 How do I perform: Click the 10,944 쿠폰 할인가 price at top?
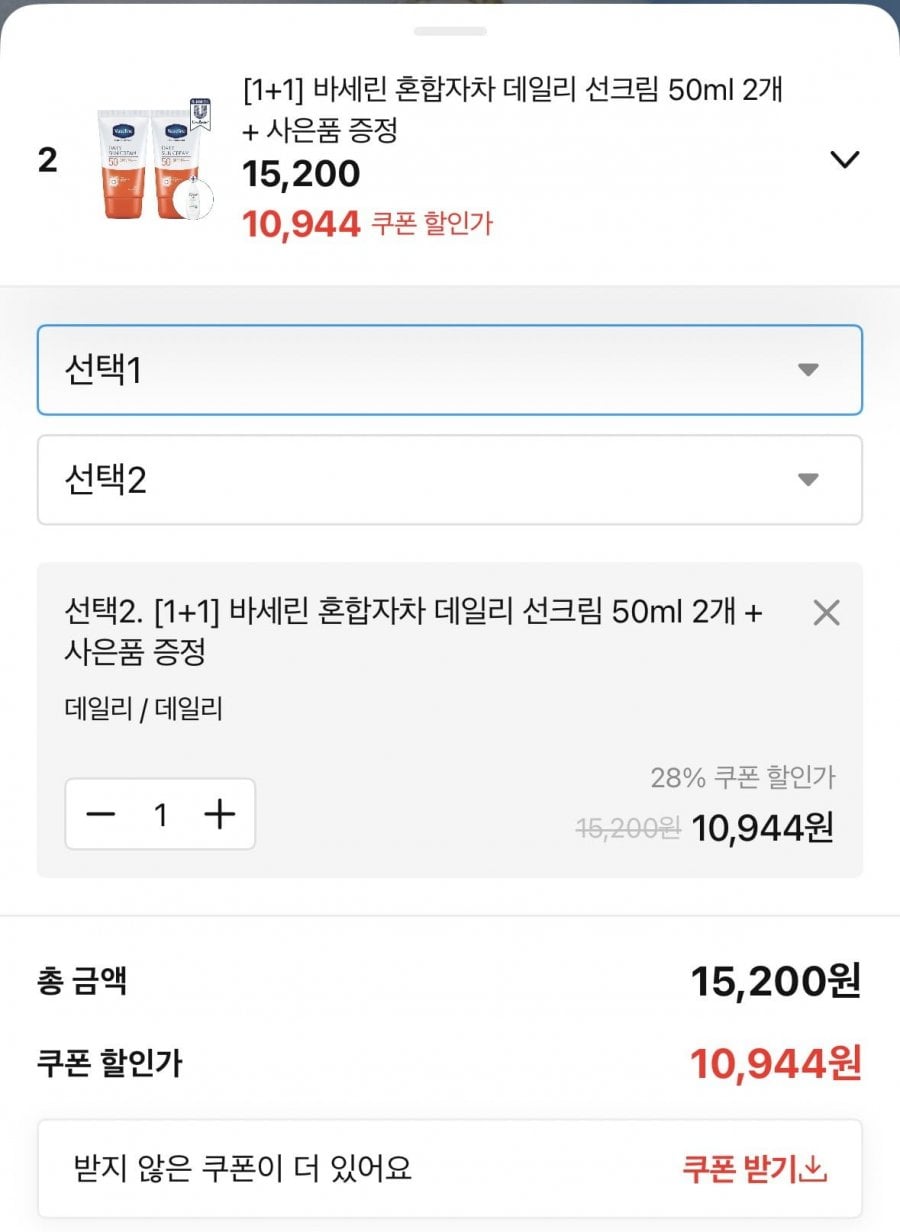(368, 224)
